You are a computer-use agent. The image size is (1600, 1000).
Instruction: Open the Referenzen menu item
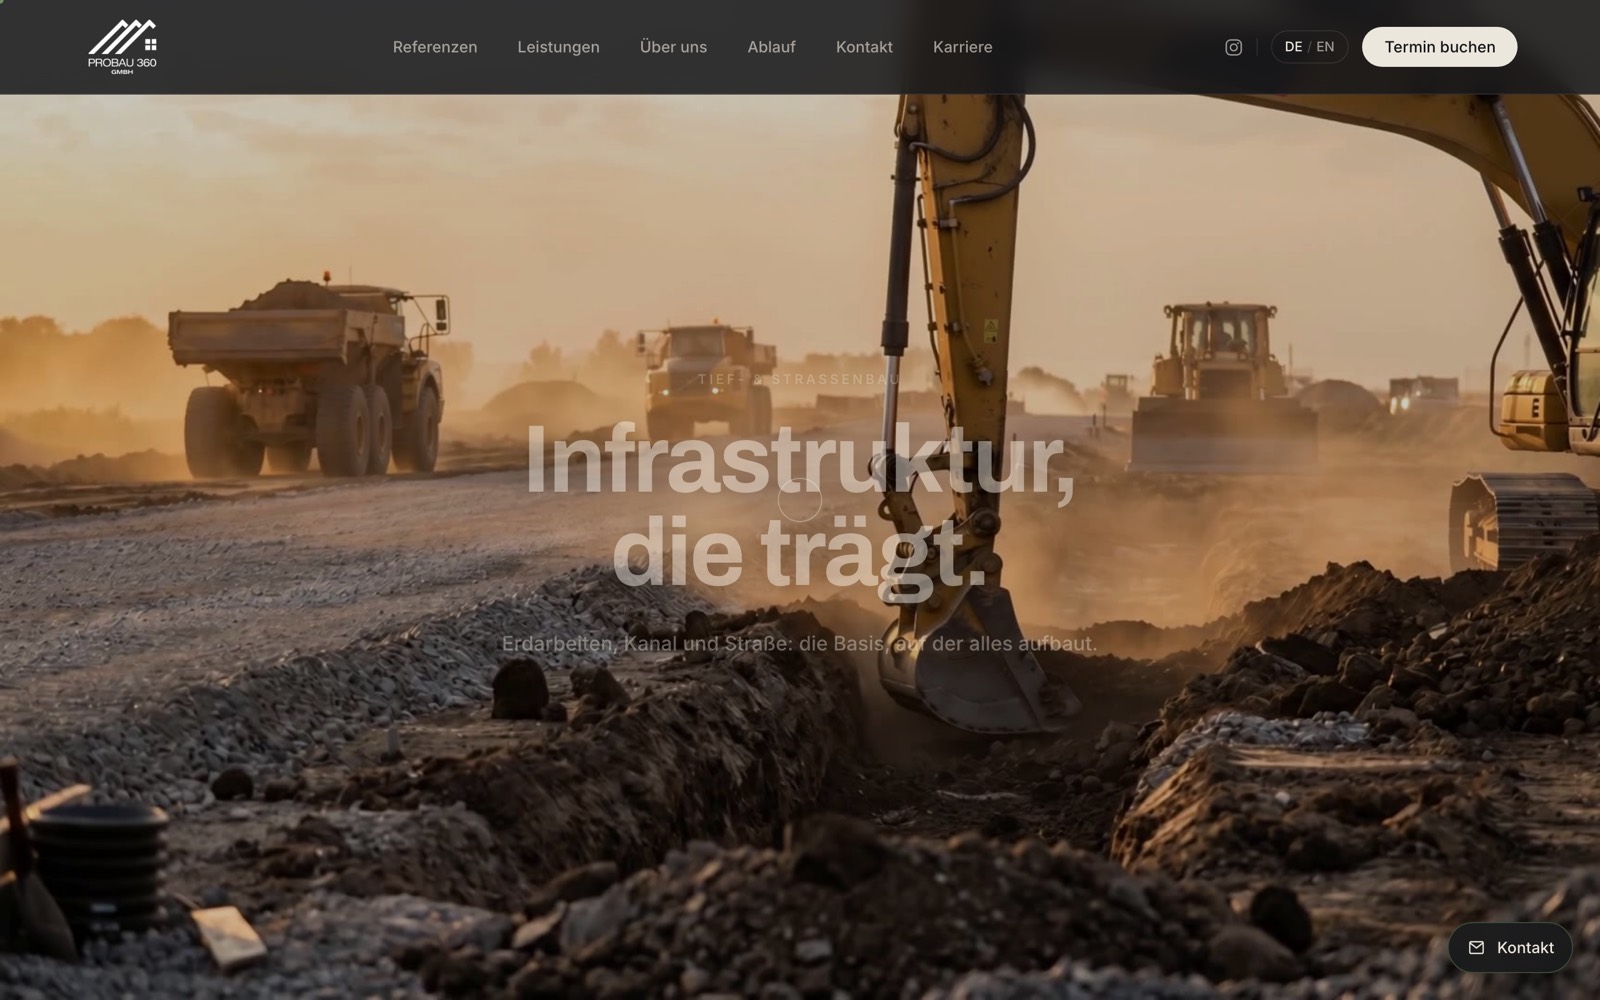[435, 47]
